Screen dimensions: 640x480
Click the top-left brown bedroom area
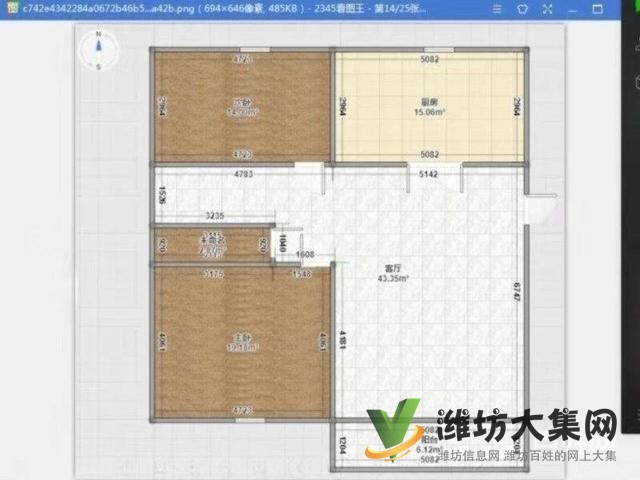click(x=241, y=107)
